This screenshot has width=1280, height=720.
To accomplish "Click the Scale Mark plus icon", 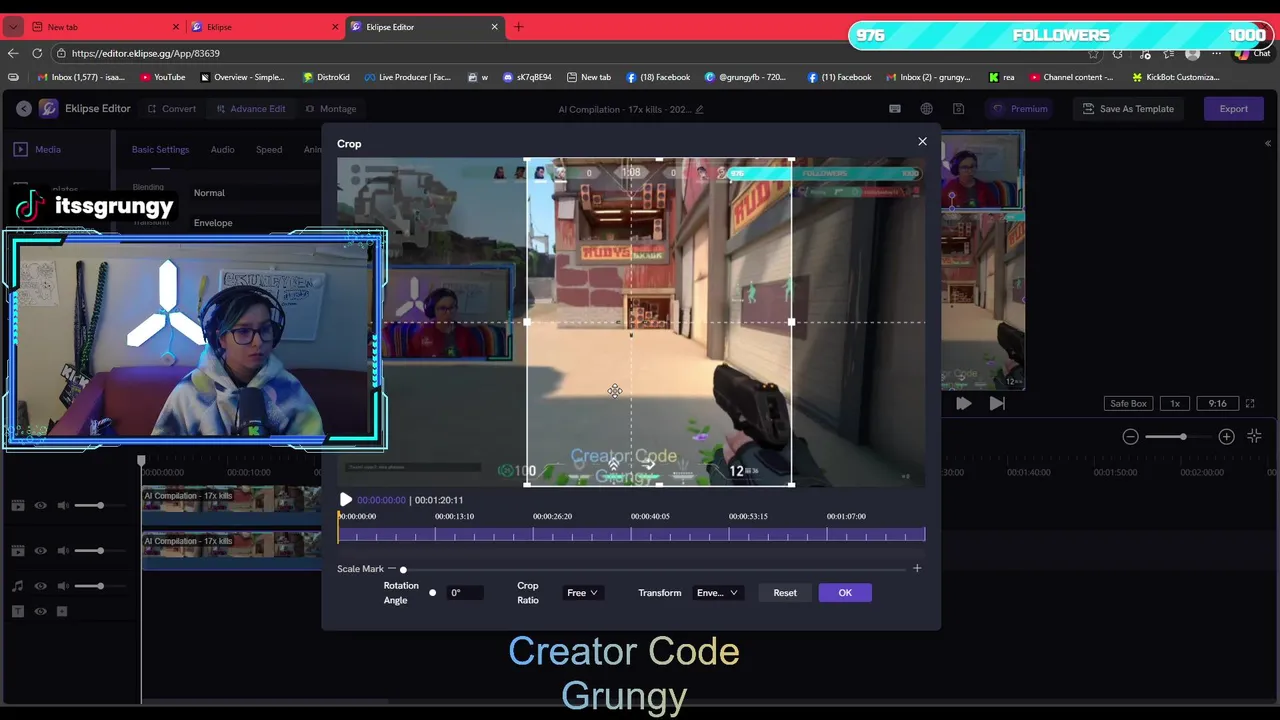I will click(x=917, y=568).
